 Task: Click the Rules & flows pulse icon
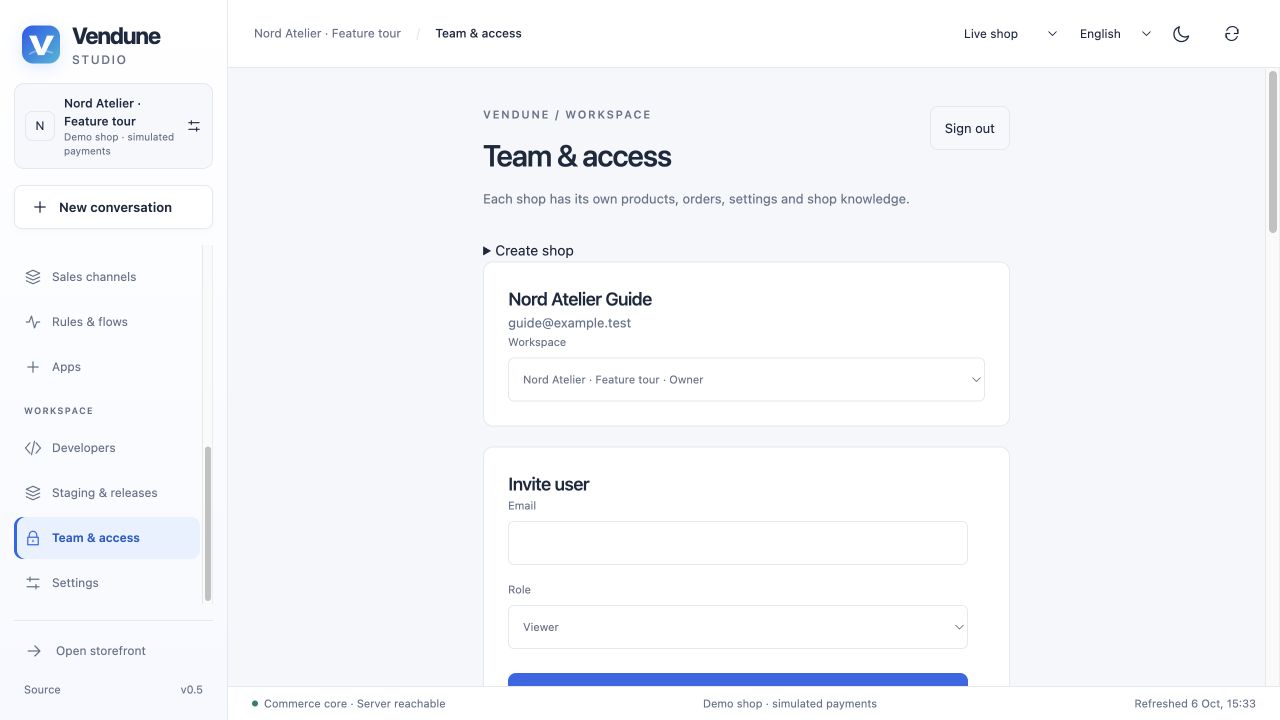pyautogui.click(x=33, y=322)
